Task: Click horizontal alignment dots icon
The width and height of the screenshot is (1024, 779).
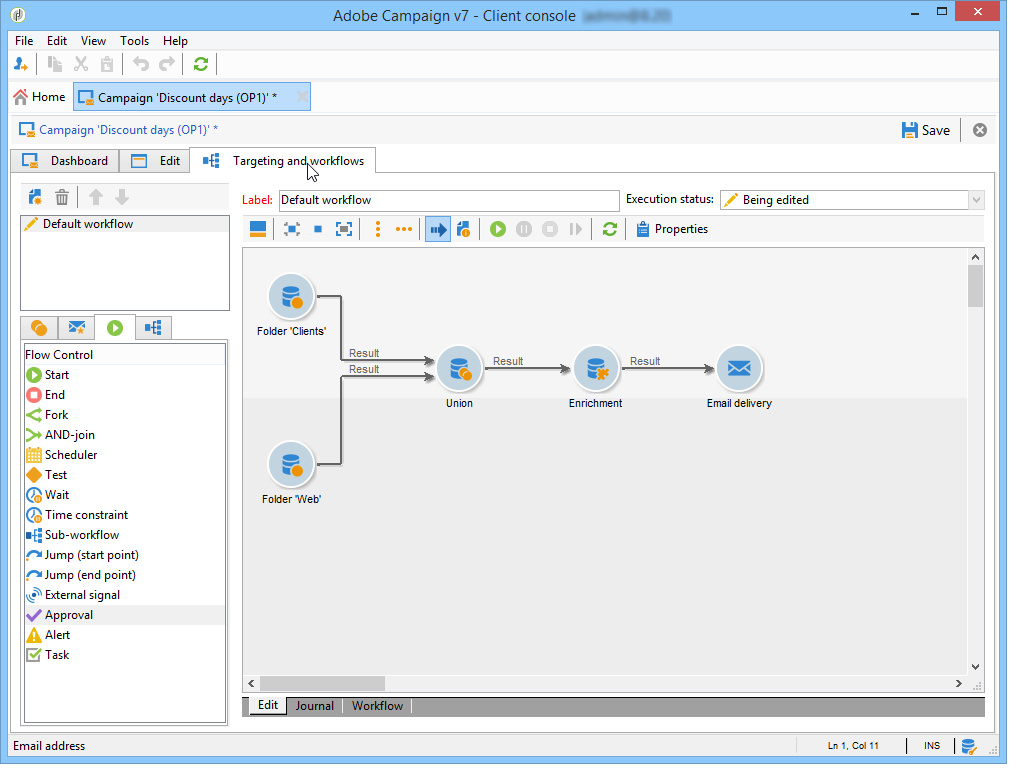Action: click(404, 229)
